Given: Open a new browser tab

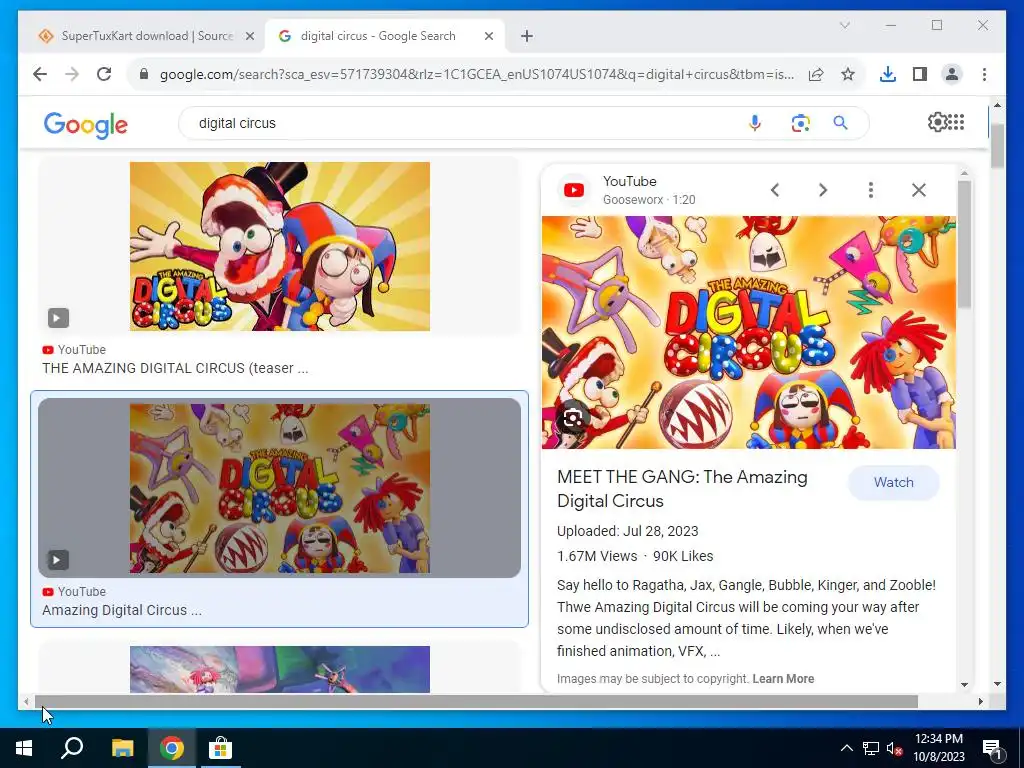Looking at the screenshot, I should [x=527, y=36].
